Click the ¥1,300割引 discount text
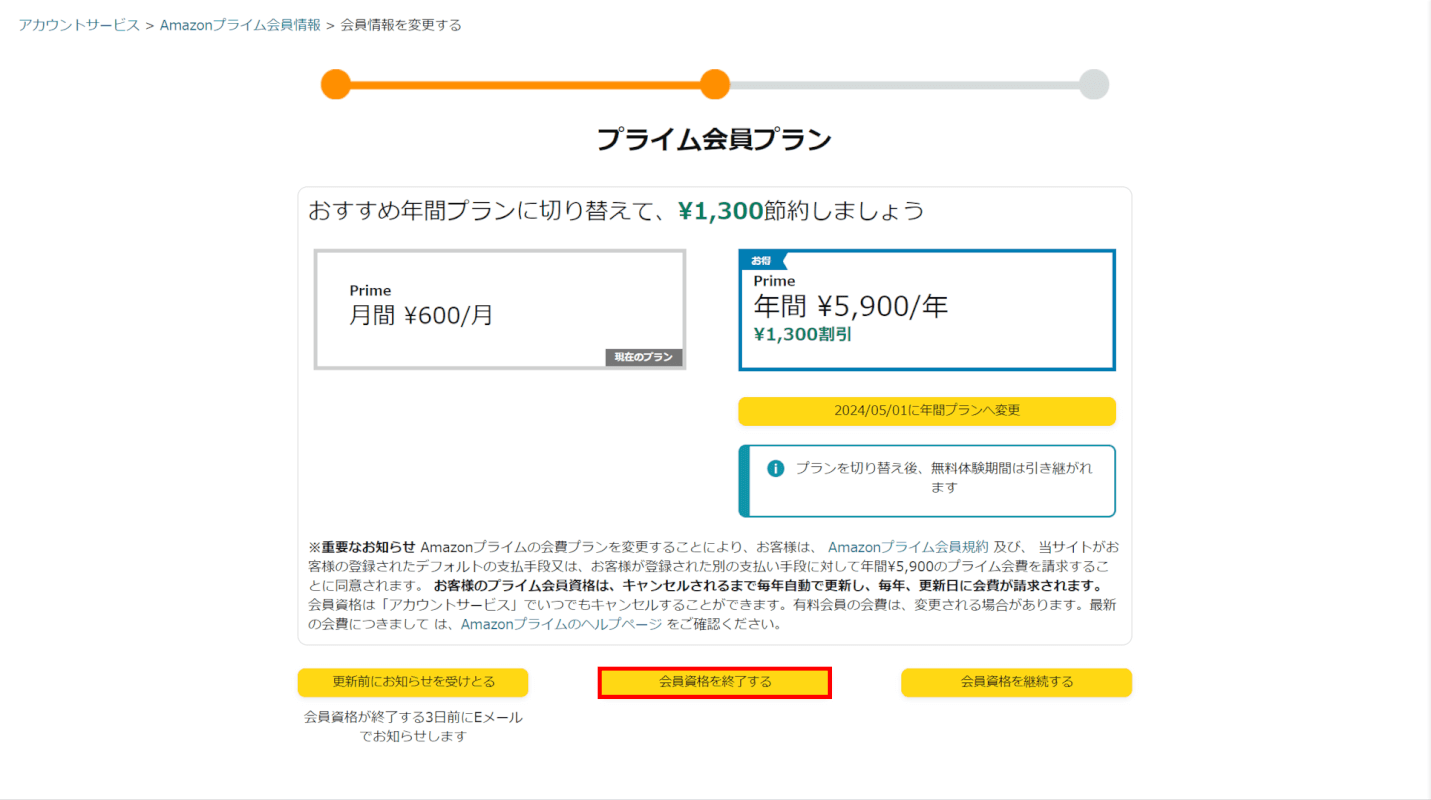Screen dimensions: 1431x800 (803, 335)
